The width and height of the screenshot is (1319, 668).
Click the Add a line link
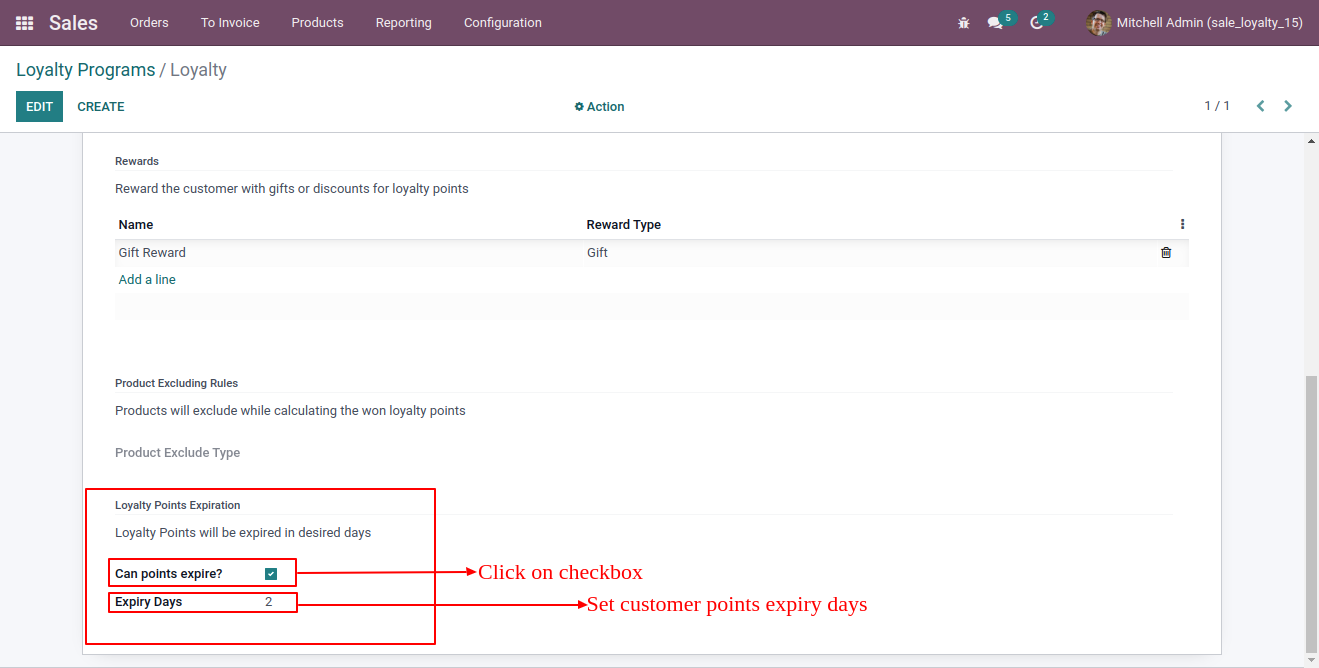[147, 279]
